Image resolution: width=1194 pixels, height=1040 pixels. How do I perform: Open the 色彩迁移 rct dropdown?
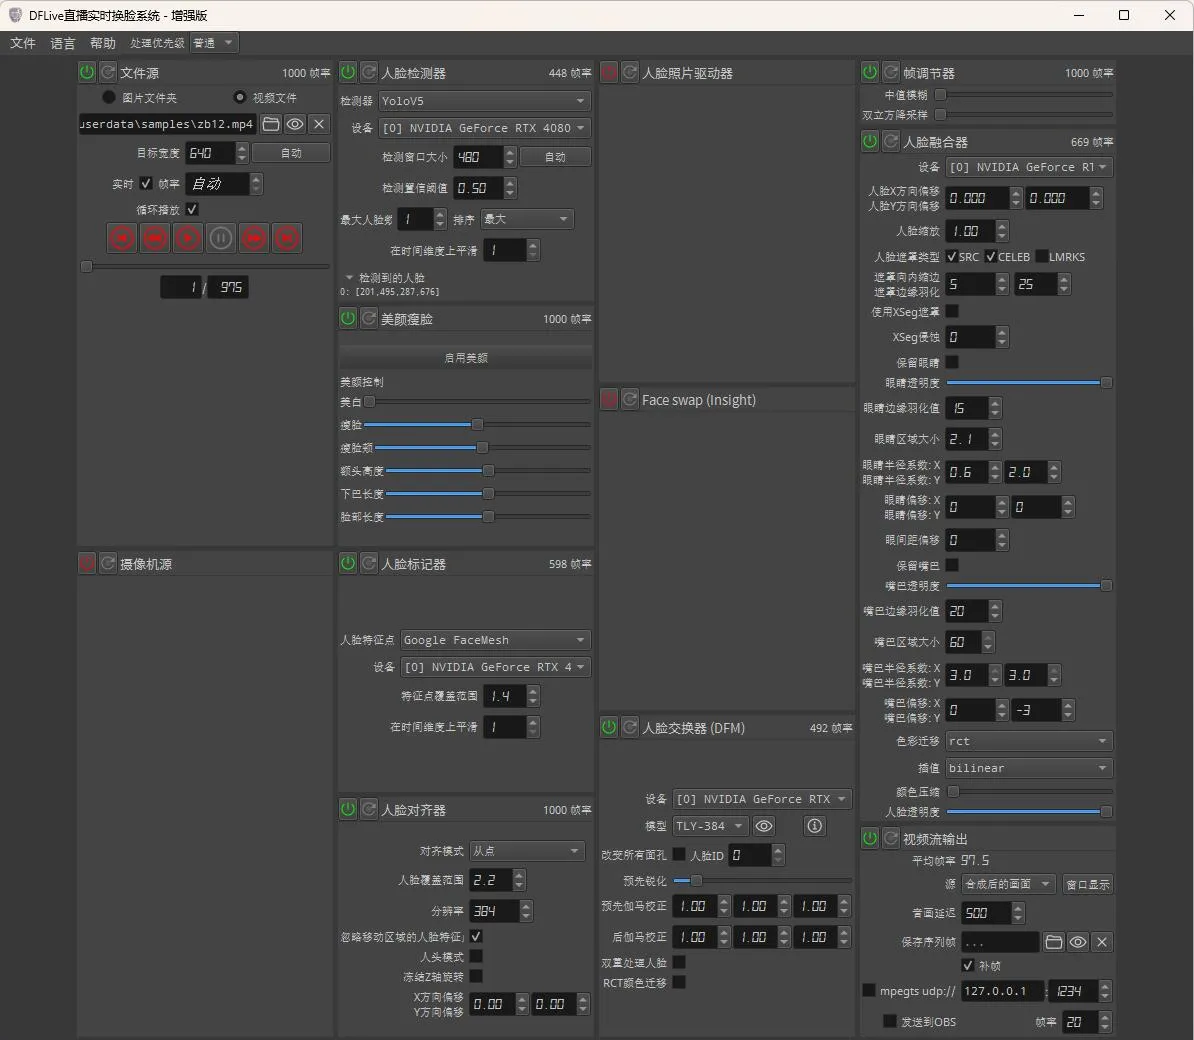[1028, 741]
